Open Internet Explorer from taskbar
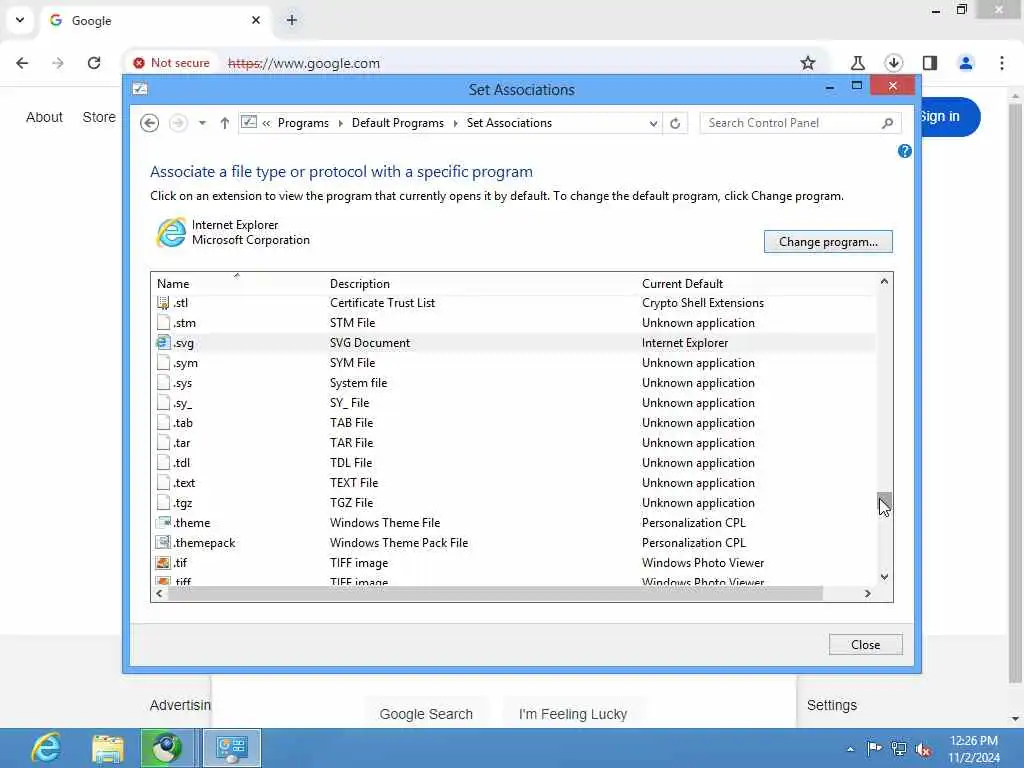 (46, 748)
